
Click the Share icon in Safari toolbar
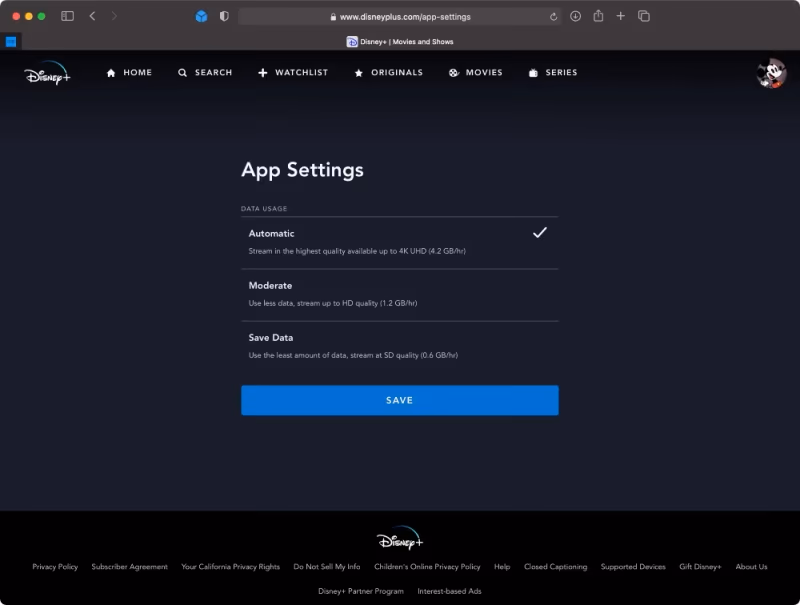tap(598, 16)
